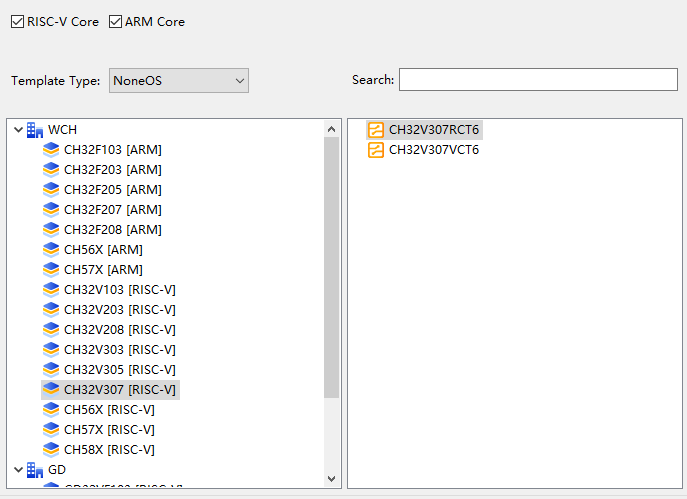Uncheck the RISC-V Core checkbox

[x=18, y=21]
